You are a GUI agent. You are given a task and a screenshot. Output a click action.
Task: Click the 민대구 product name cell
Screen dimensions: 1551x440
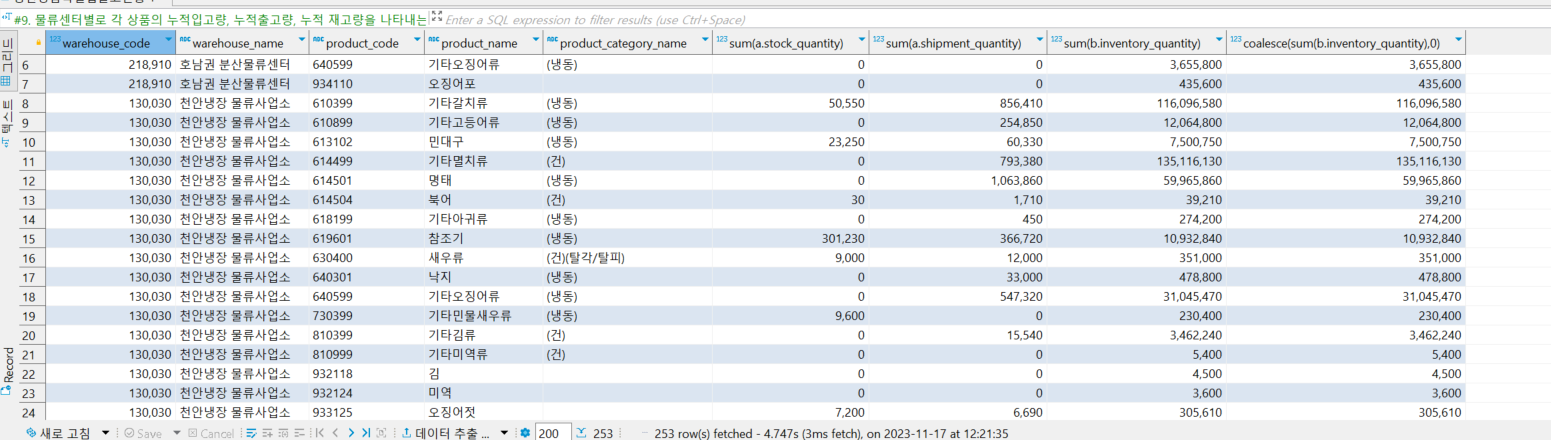coord(484,142)
